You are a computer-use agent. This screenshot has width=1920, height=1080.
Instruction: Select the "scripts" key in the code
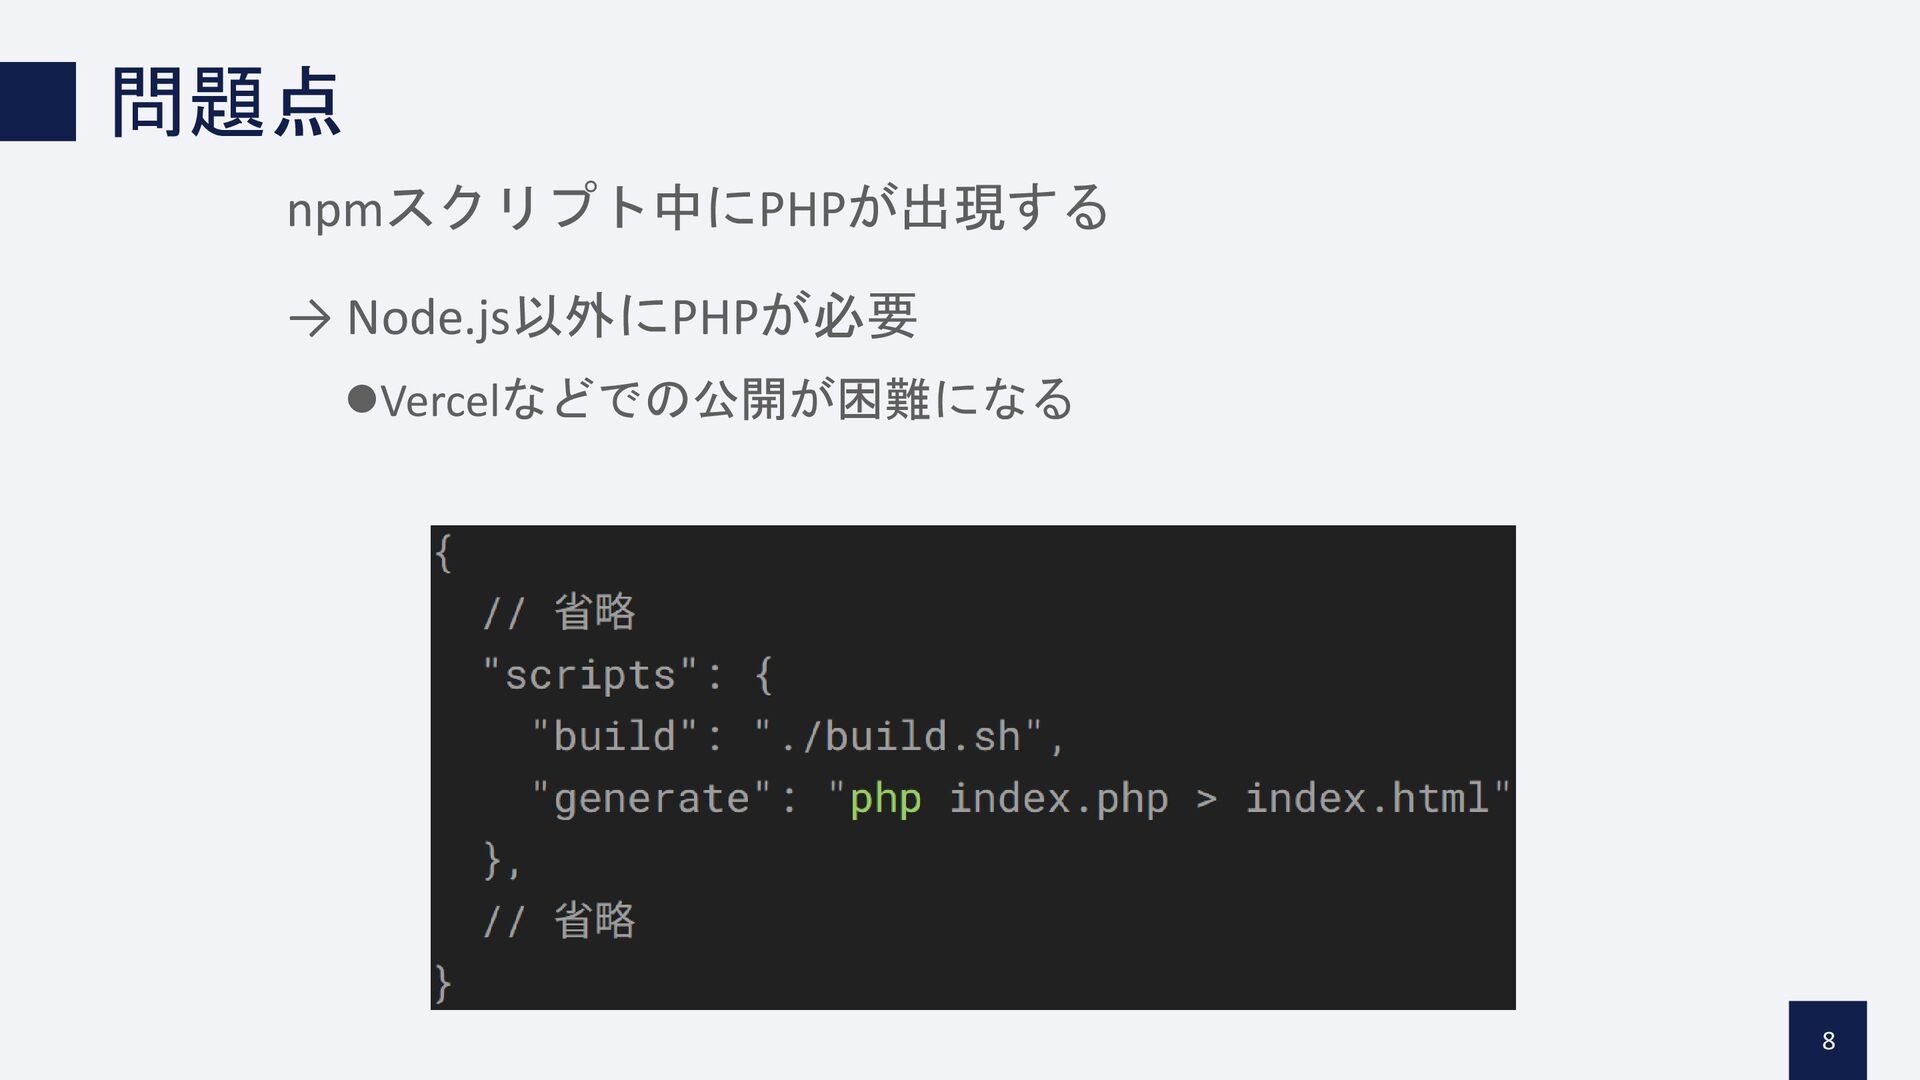(x=590, y=675)
